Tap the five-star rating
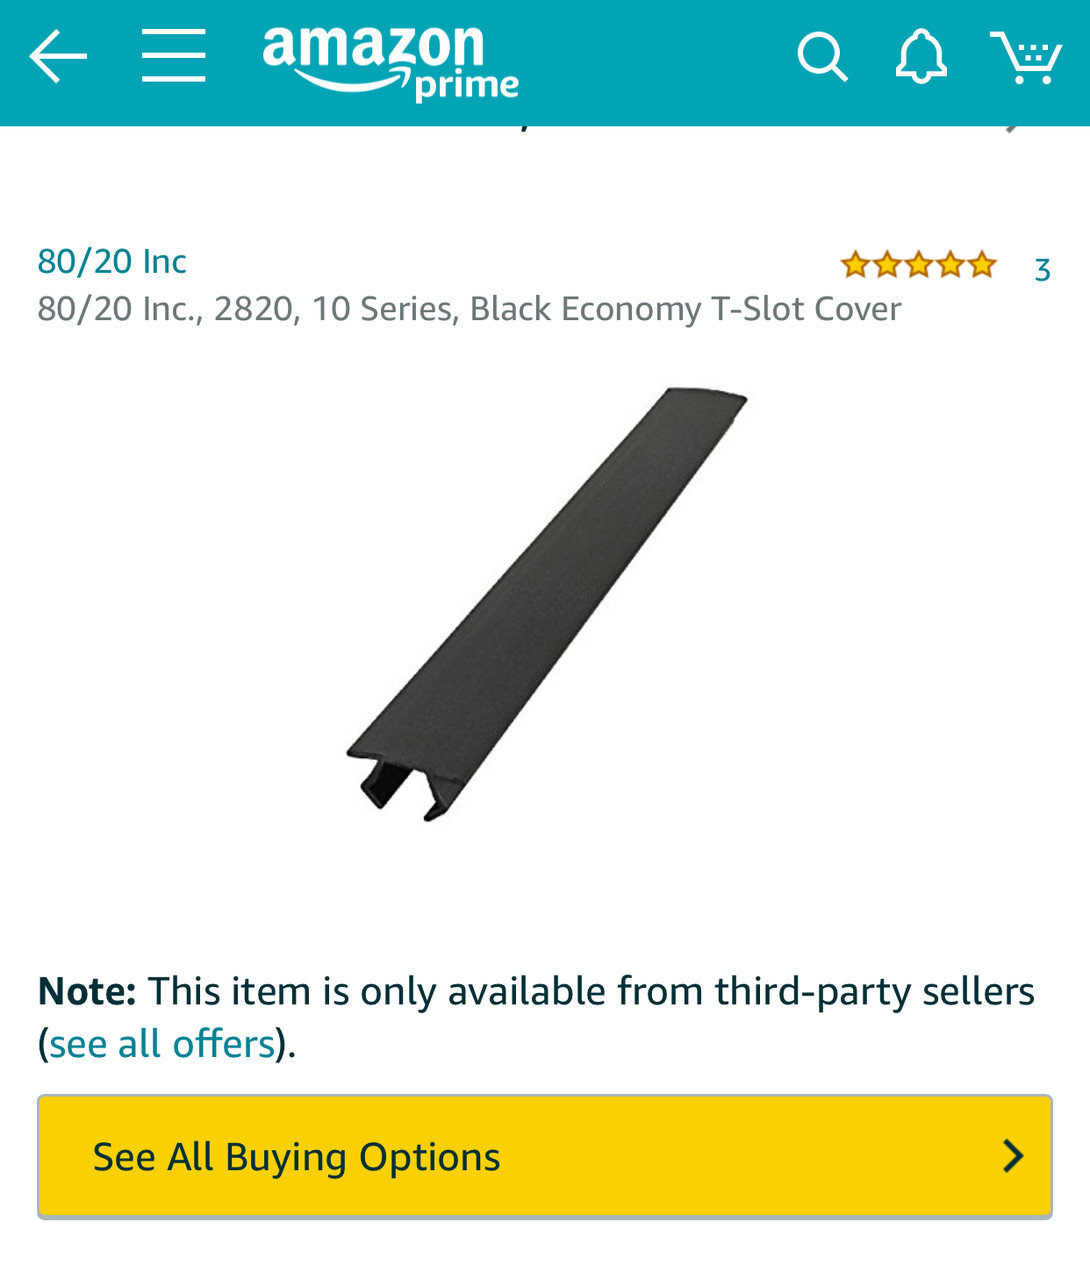1090x1279 pixels. (918, 265)
